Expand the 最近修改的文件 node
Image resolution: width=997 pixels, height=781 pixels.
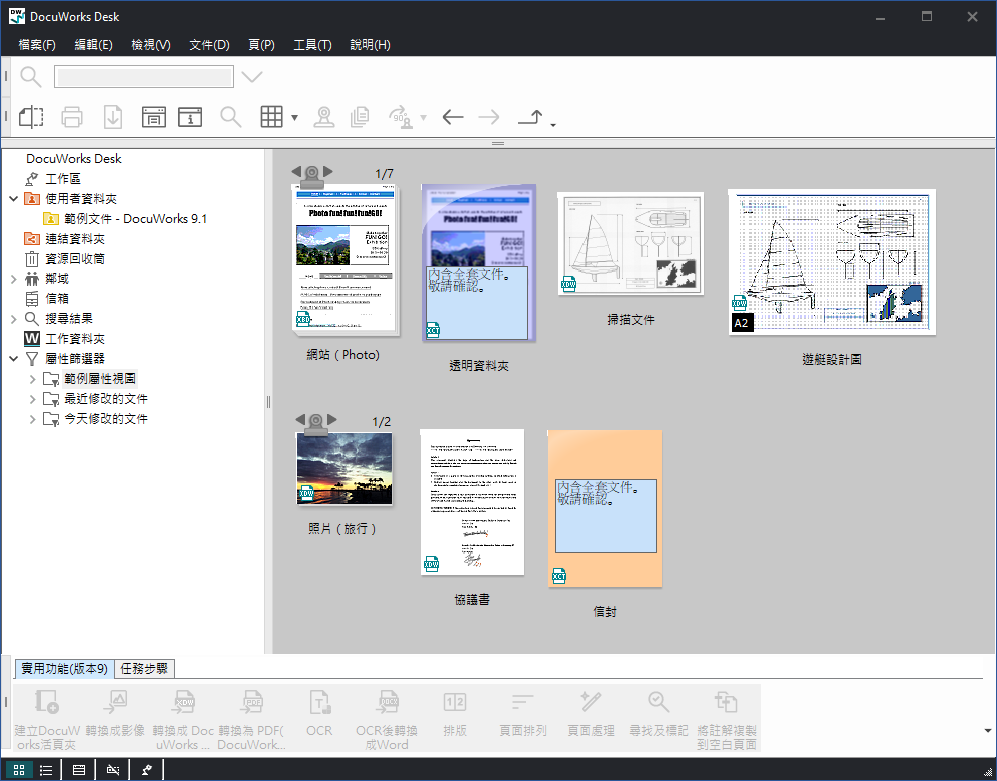tap(32, 399)
